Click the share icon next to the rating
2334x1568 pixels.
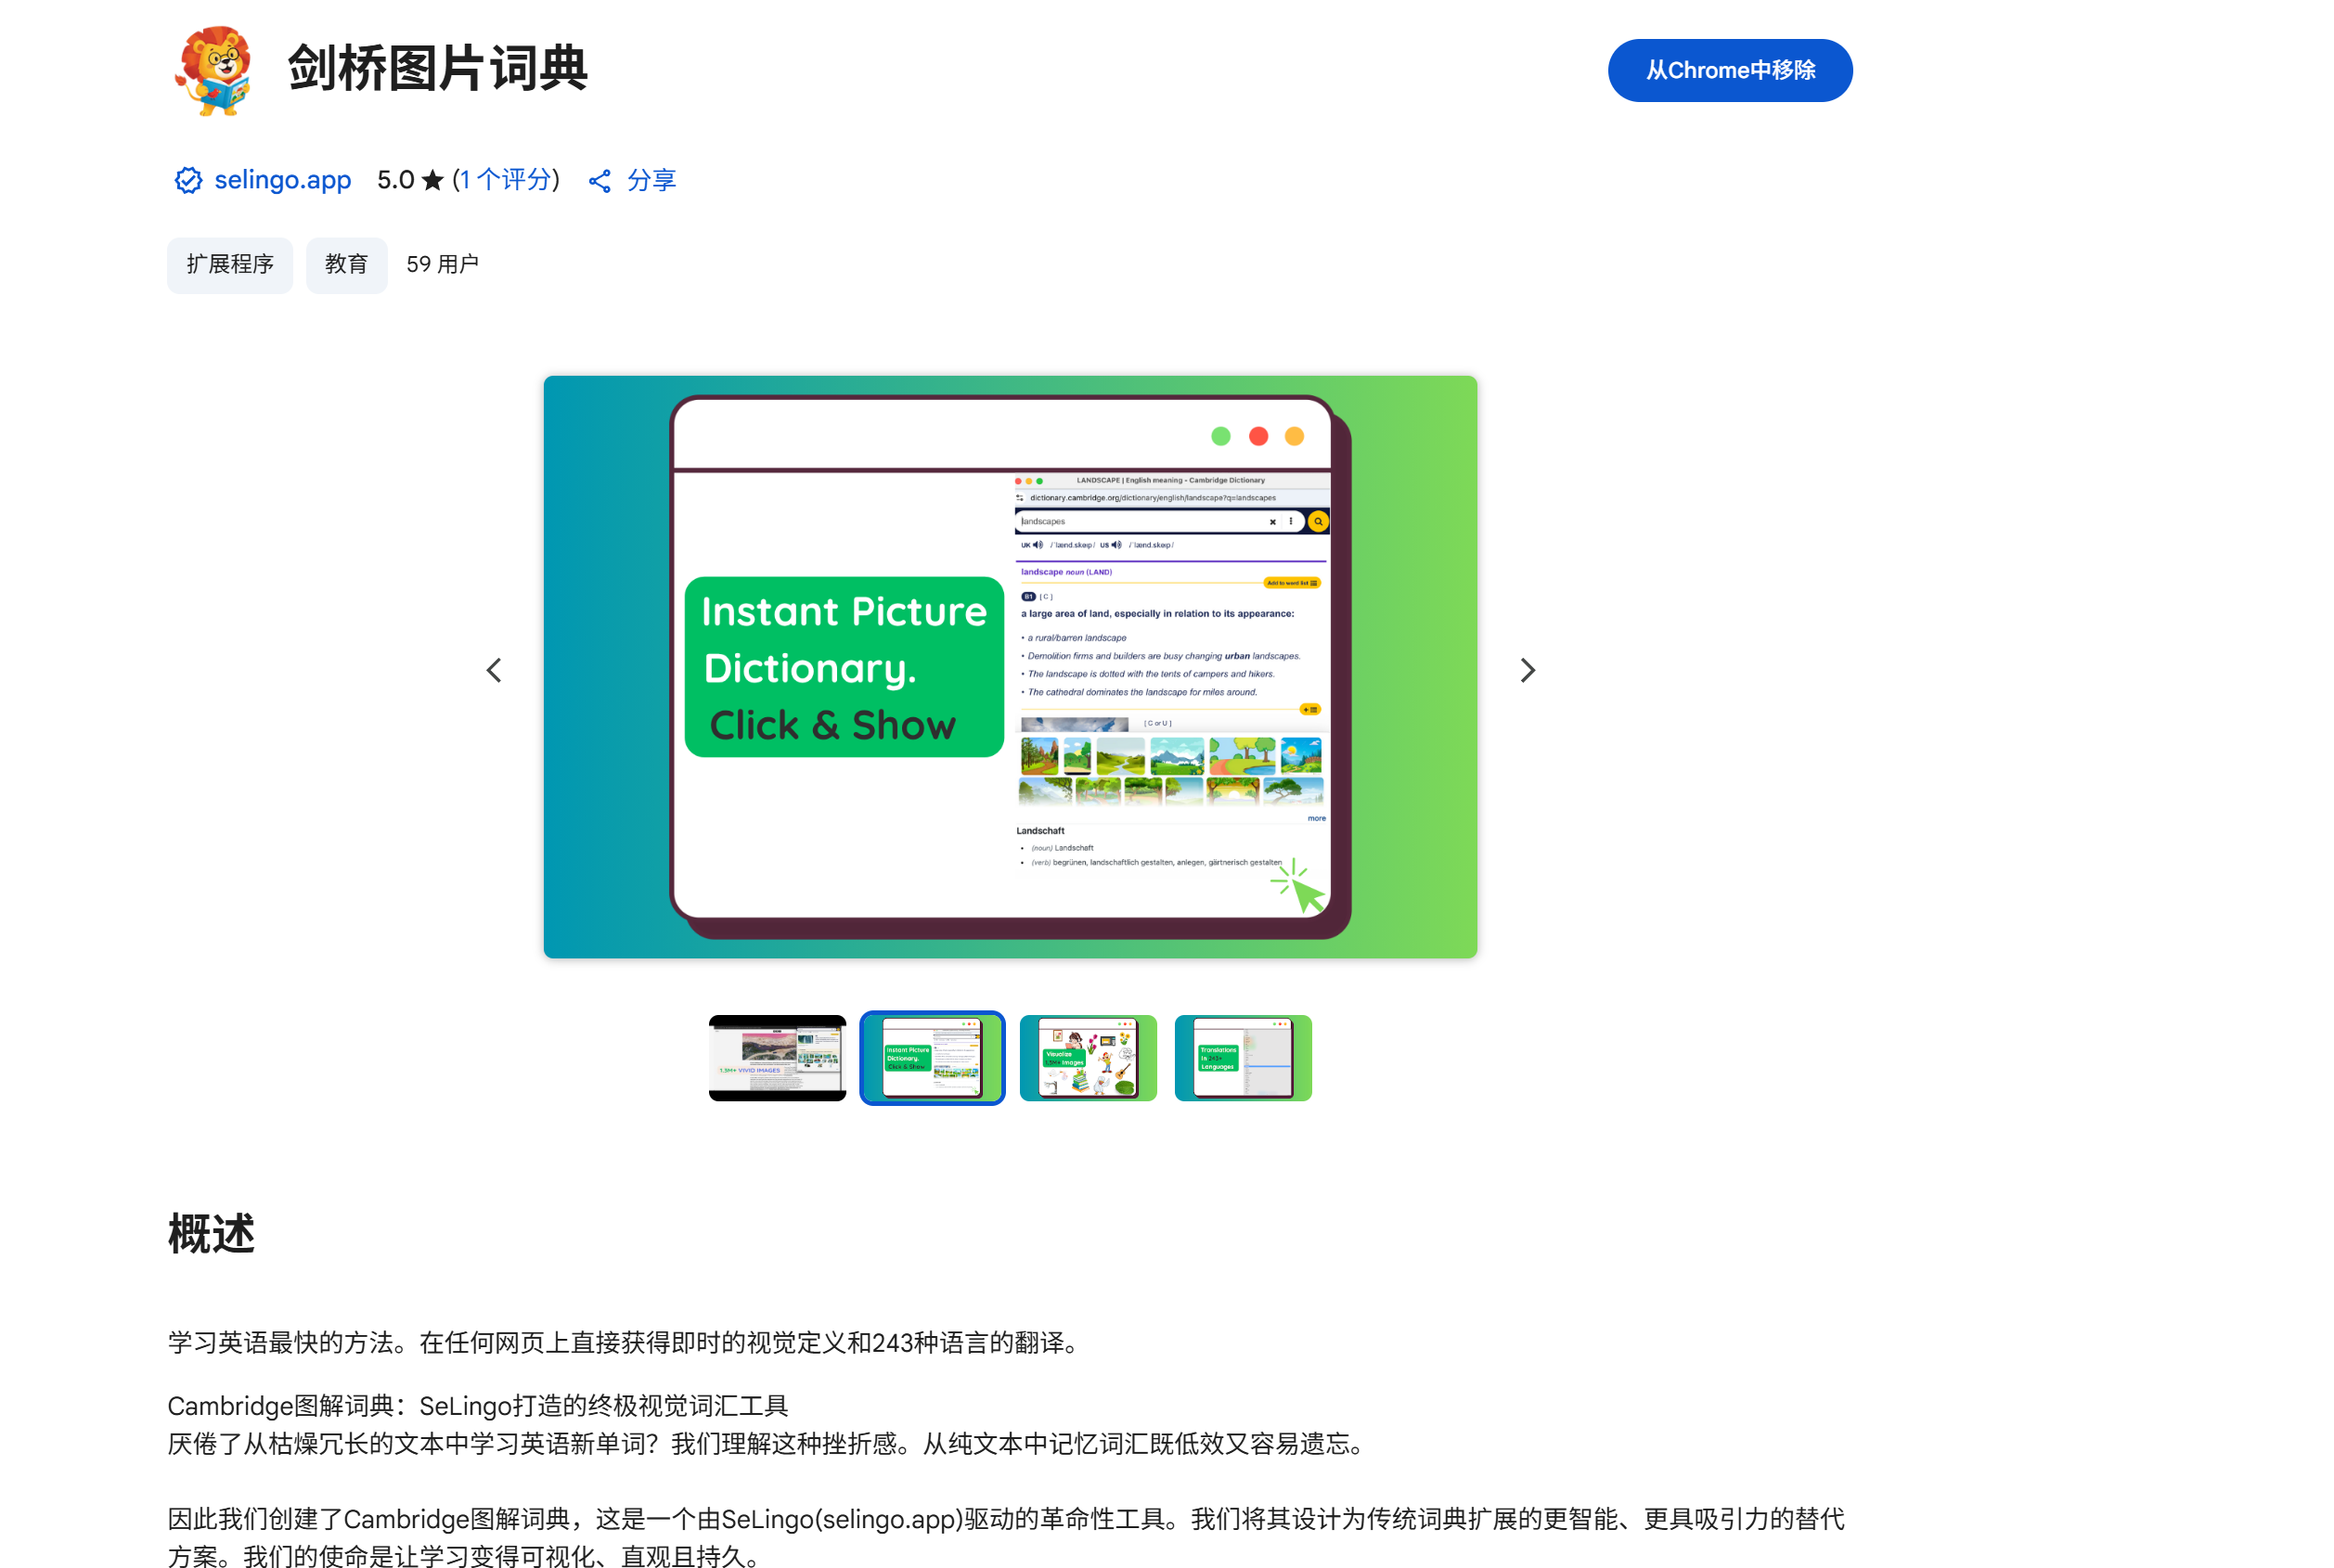[600, 181]
